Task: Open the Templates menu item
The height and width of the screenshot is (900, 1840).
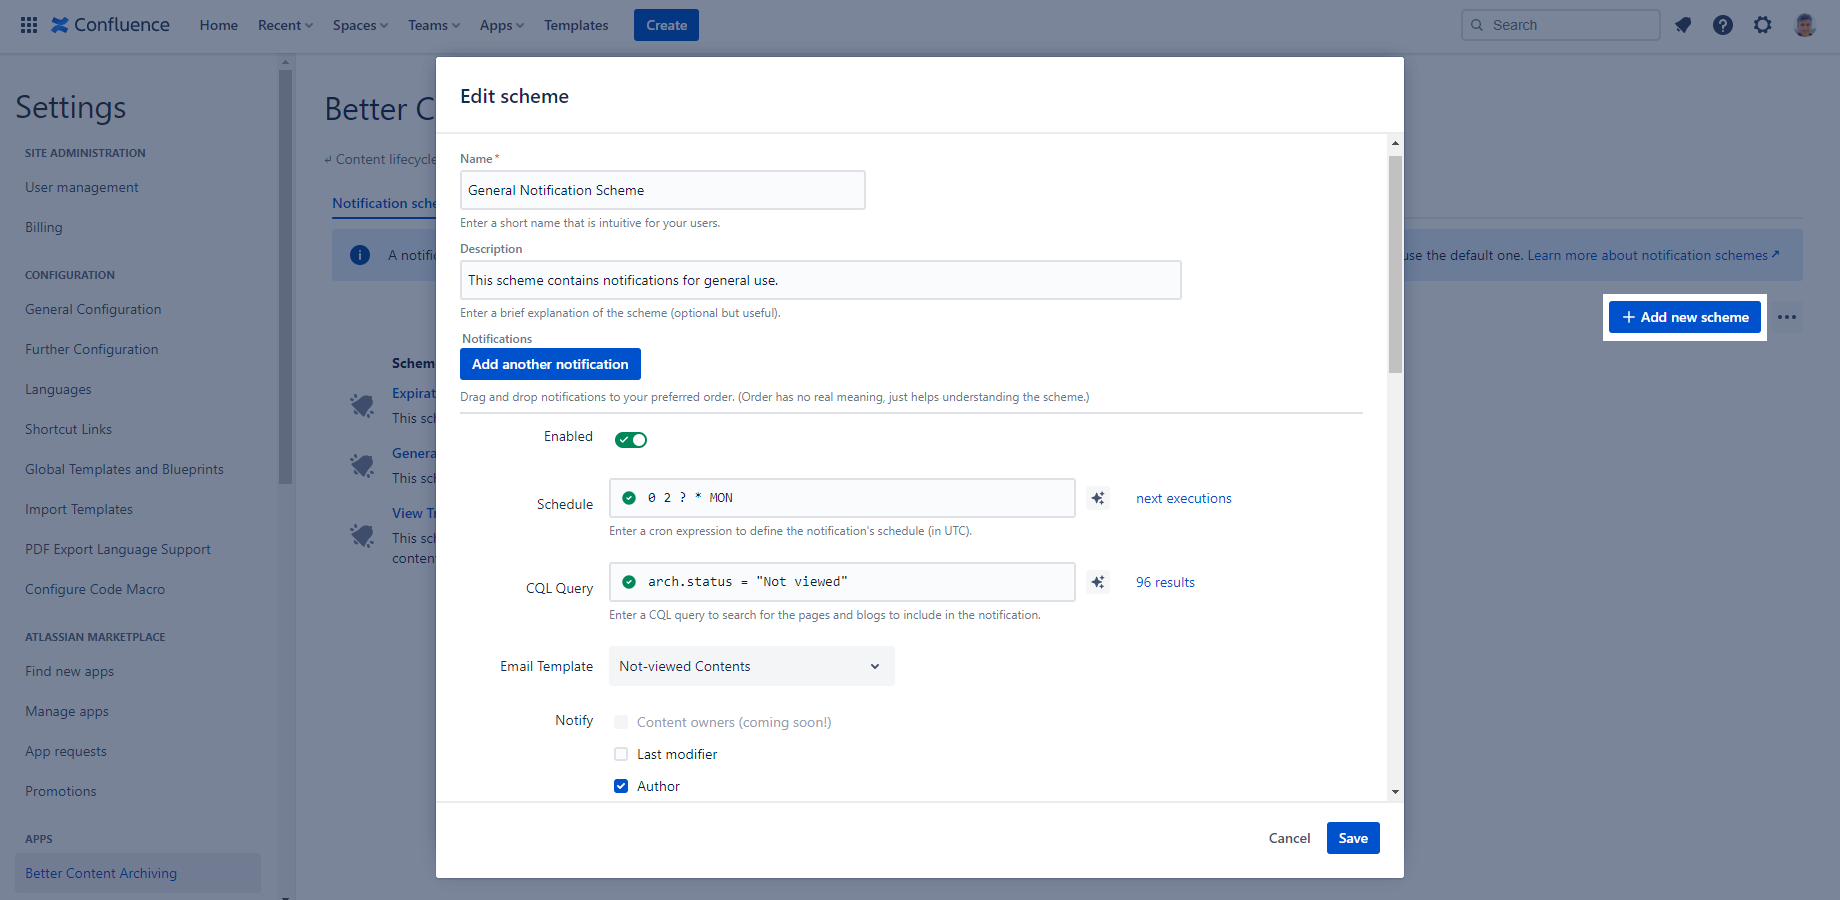Action: click(x=576, y=25)
